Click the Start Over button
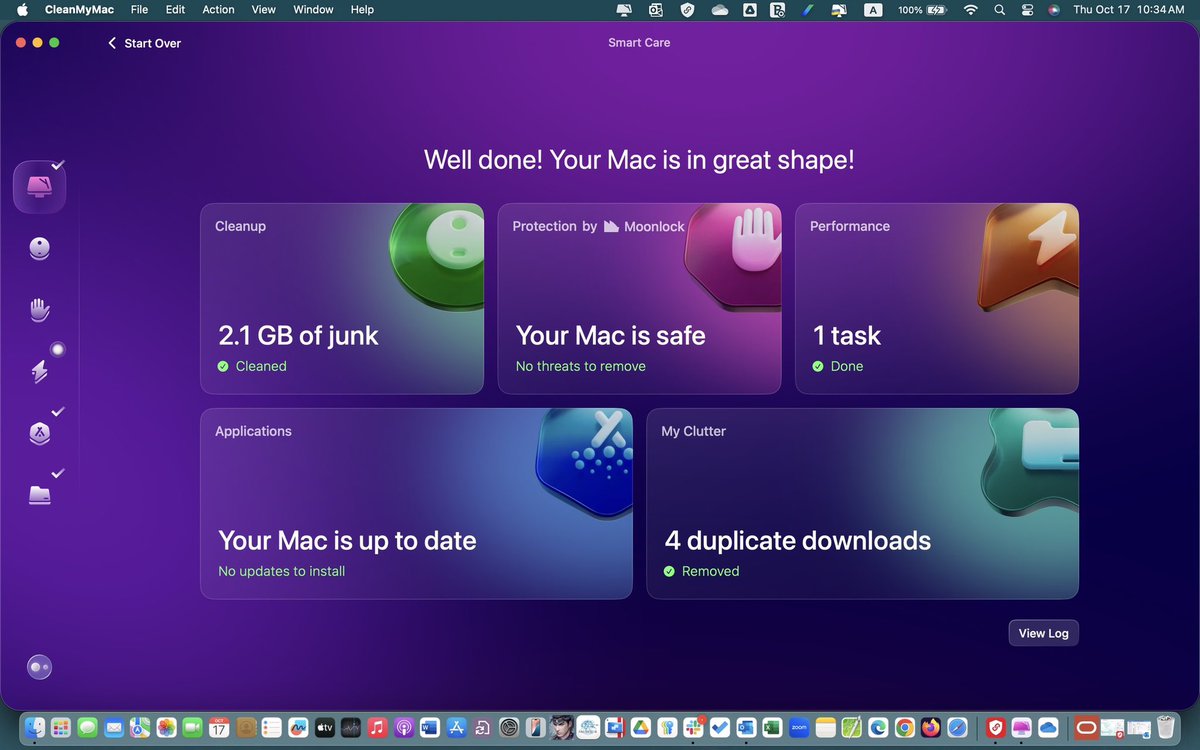Screen dimensions: 1200x750 tap(145, 43)
